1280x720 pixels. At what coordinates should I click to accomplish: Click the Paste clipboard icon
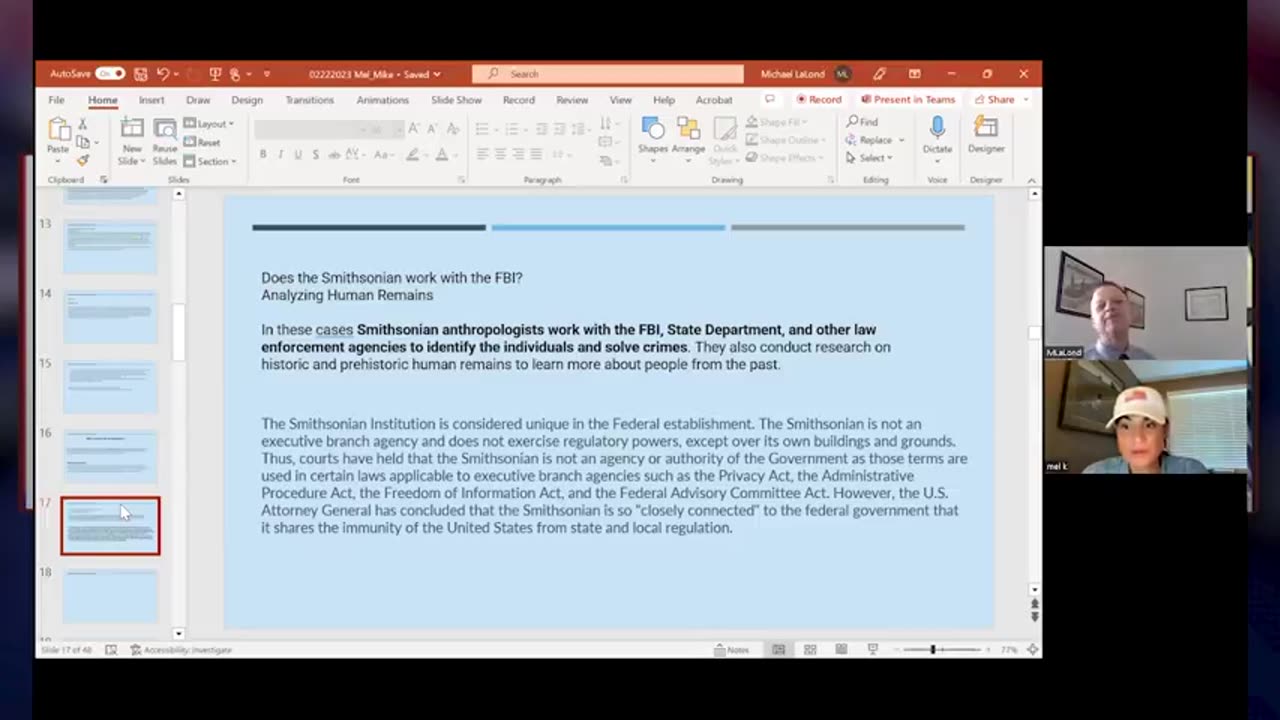(59, 130)
